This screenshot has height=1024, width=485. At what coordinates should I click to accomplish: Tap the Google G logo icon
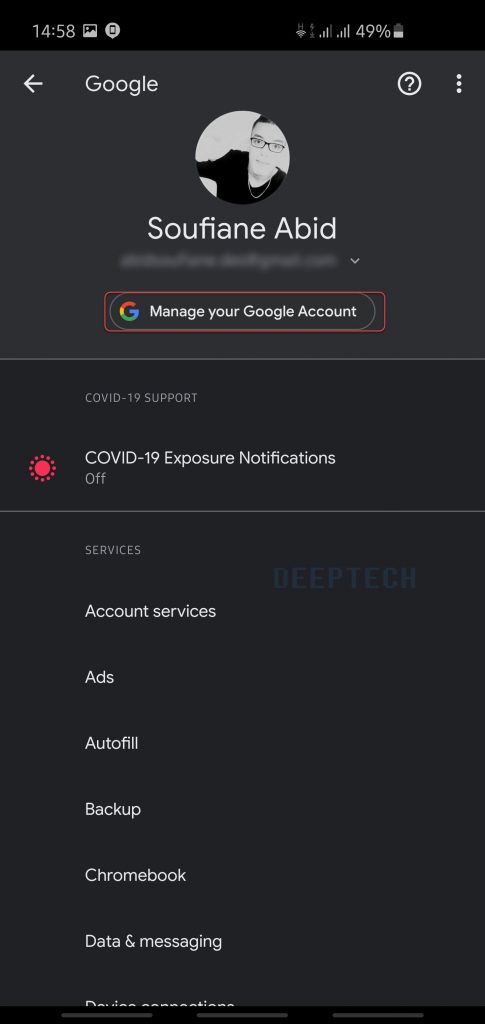tap(129, 312)
